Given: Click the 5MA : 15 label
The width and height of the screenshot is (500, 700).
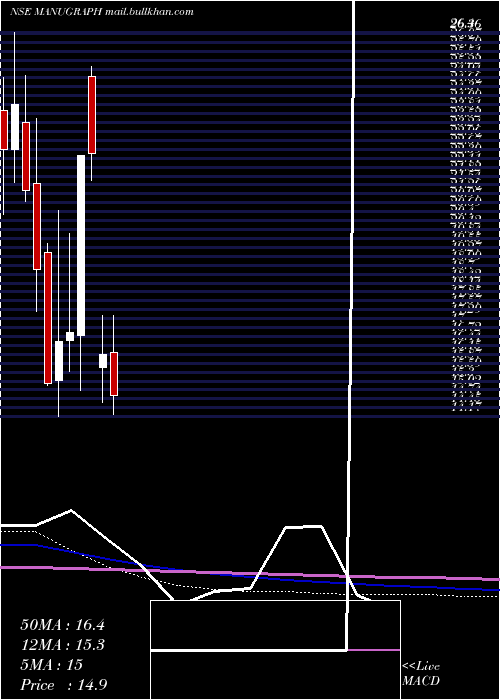Looking at the screenshot, I should (51, 665).
